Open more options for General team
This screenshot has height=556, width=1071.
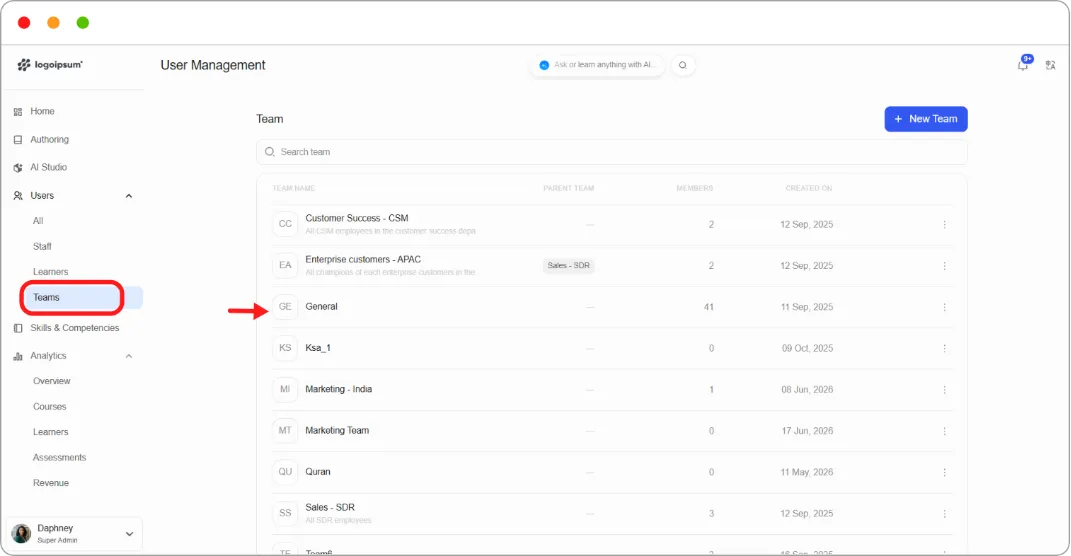click(x=945, y=307)
